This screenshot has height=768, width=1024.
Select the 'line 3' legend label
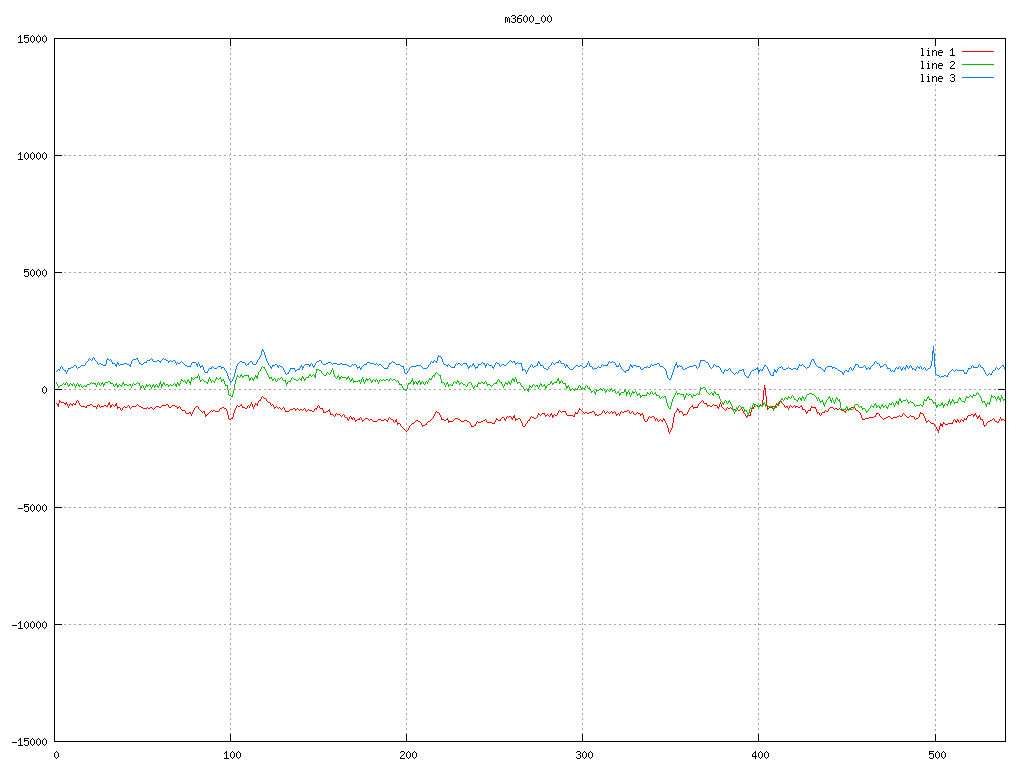(937, 78)
